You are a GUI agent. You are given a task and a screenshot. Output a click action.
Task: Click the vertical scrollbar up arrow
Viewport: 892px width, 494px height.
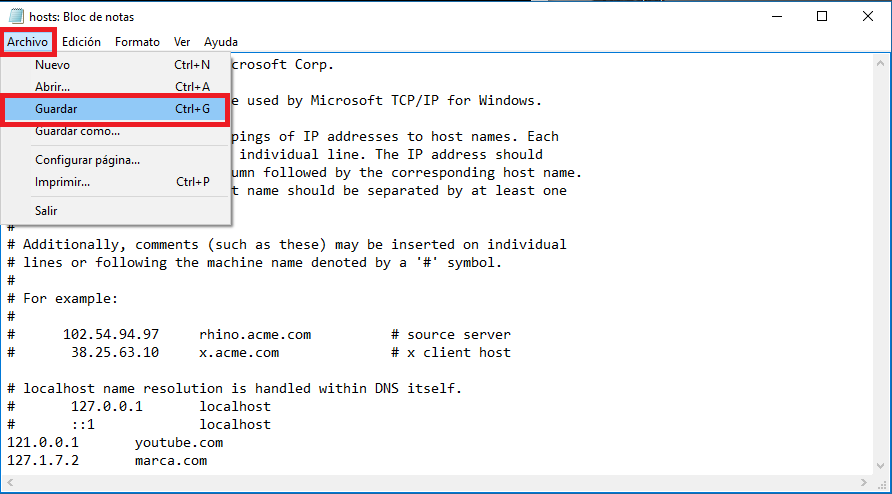pos(881,63)
